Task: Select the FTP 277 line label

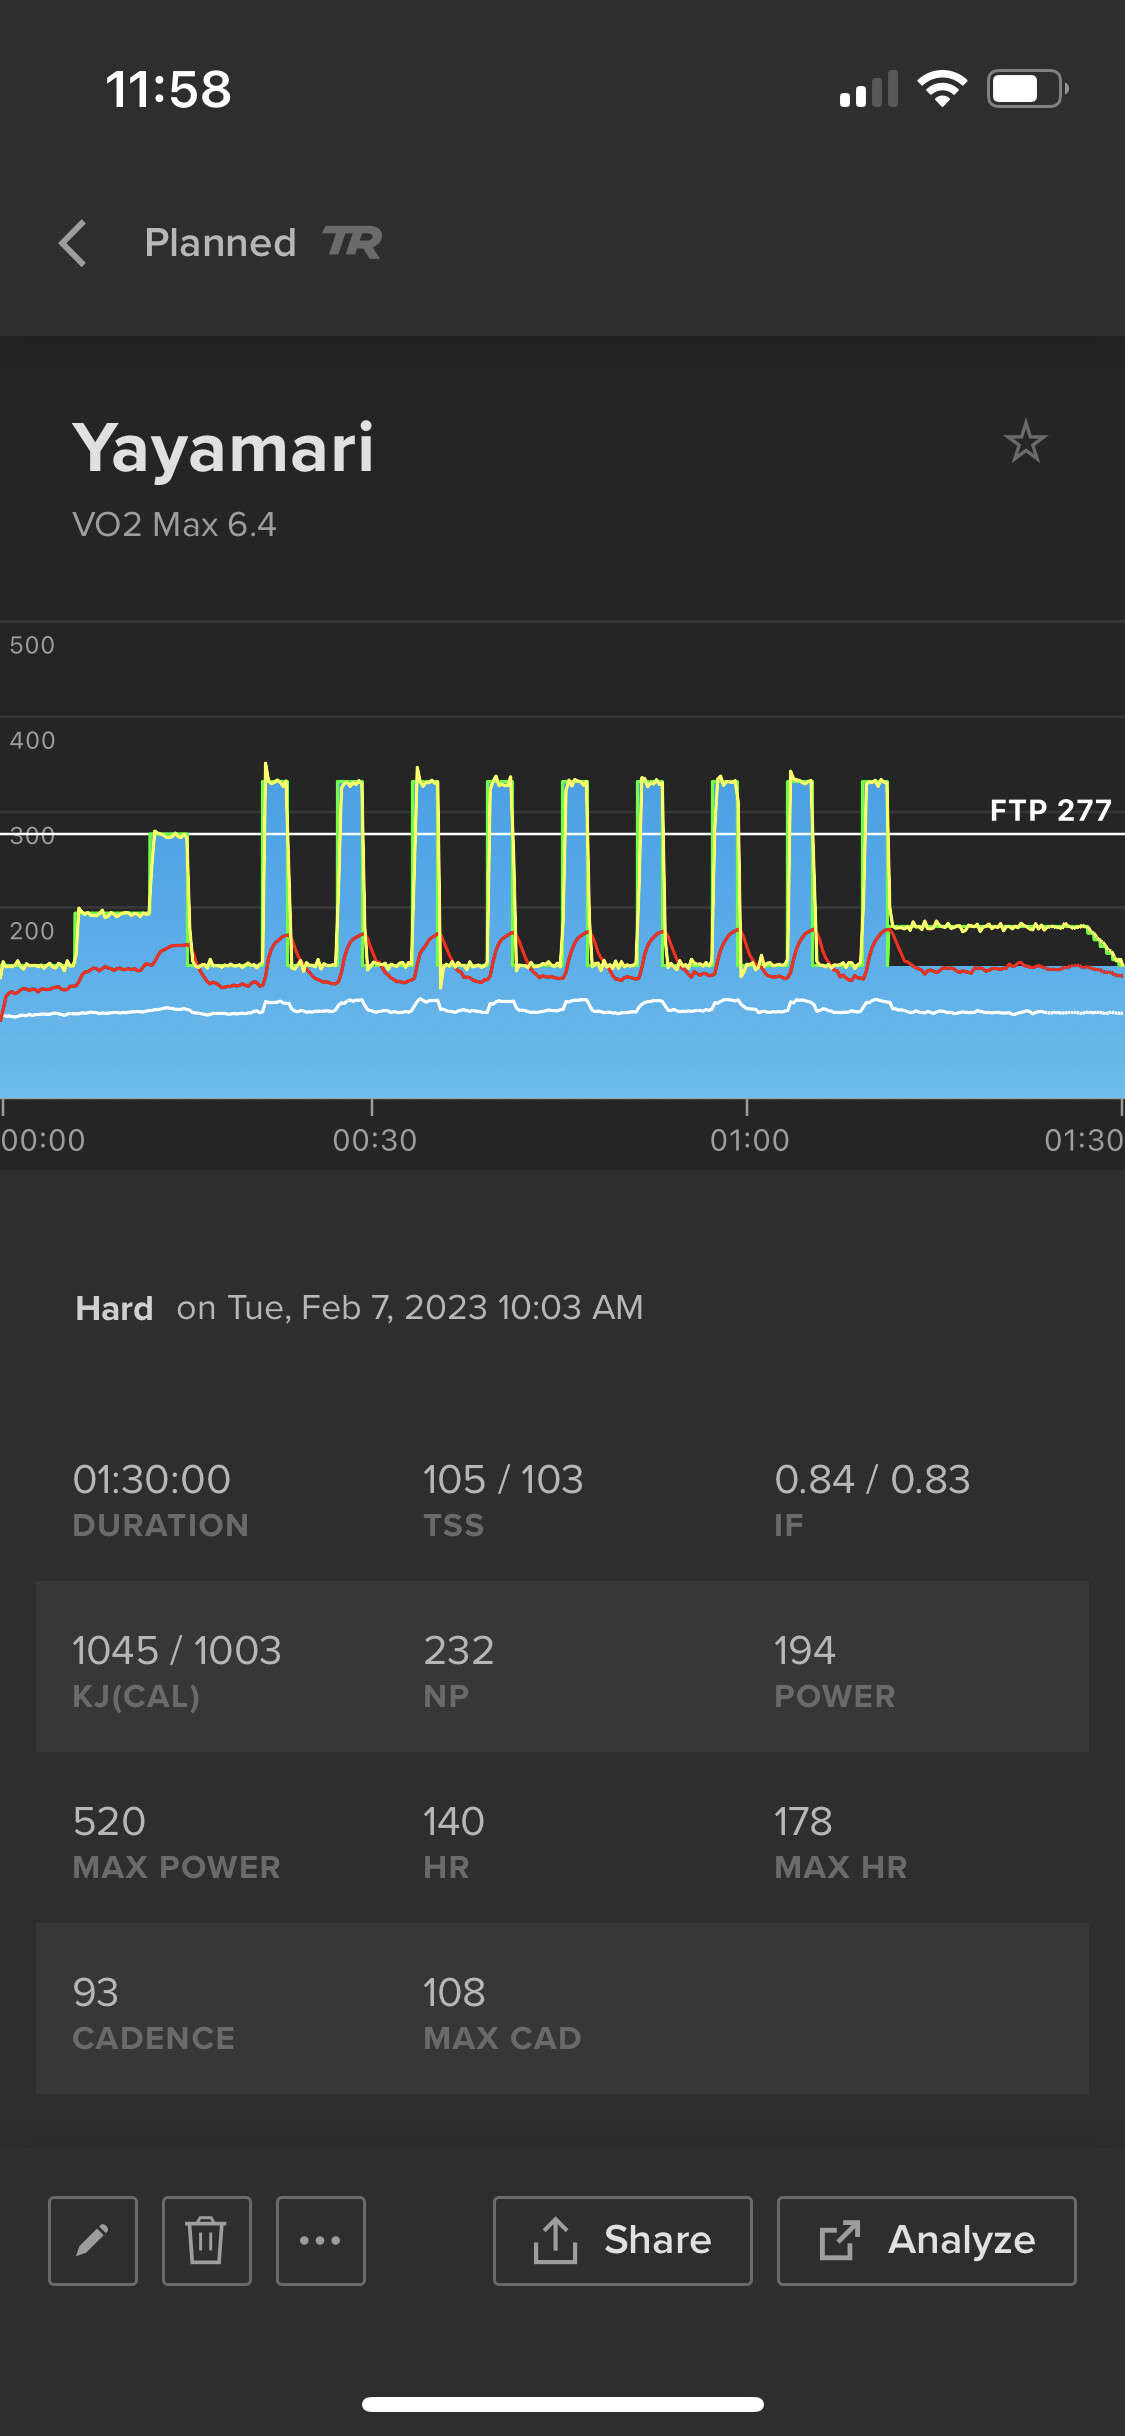Action: point(1050,810)
